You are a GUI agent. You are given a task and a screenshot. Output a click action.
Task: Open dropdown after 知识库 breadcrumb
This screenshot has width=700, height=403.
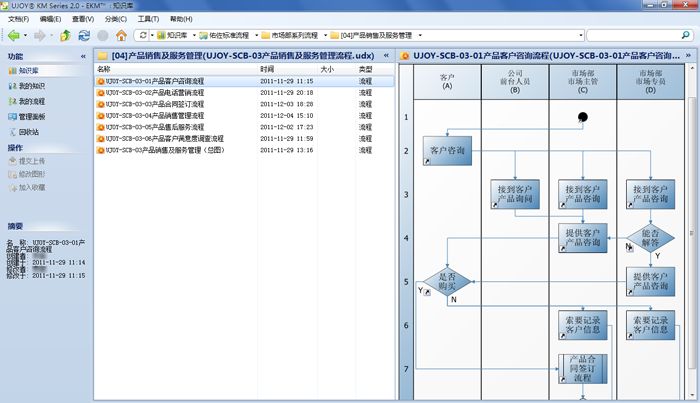coord(194,35)
